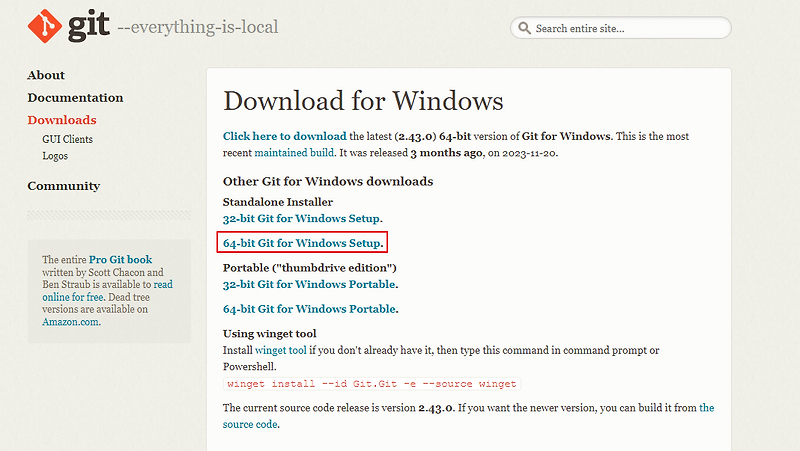The height and width of the screenshot is (451, 800).
Task: Download 32-bit Git for Windows Portable
Action: point(309,284)
